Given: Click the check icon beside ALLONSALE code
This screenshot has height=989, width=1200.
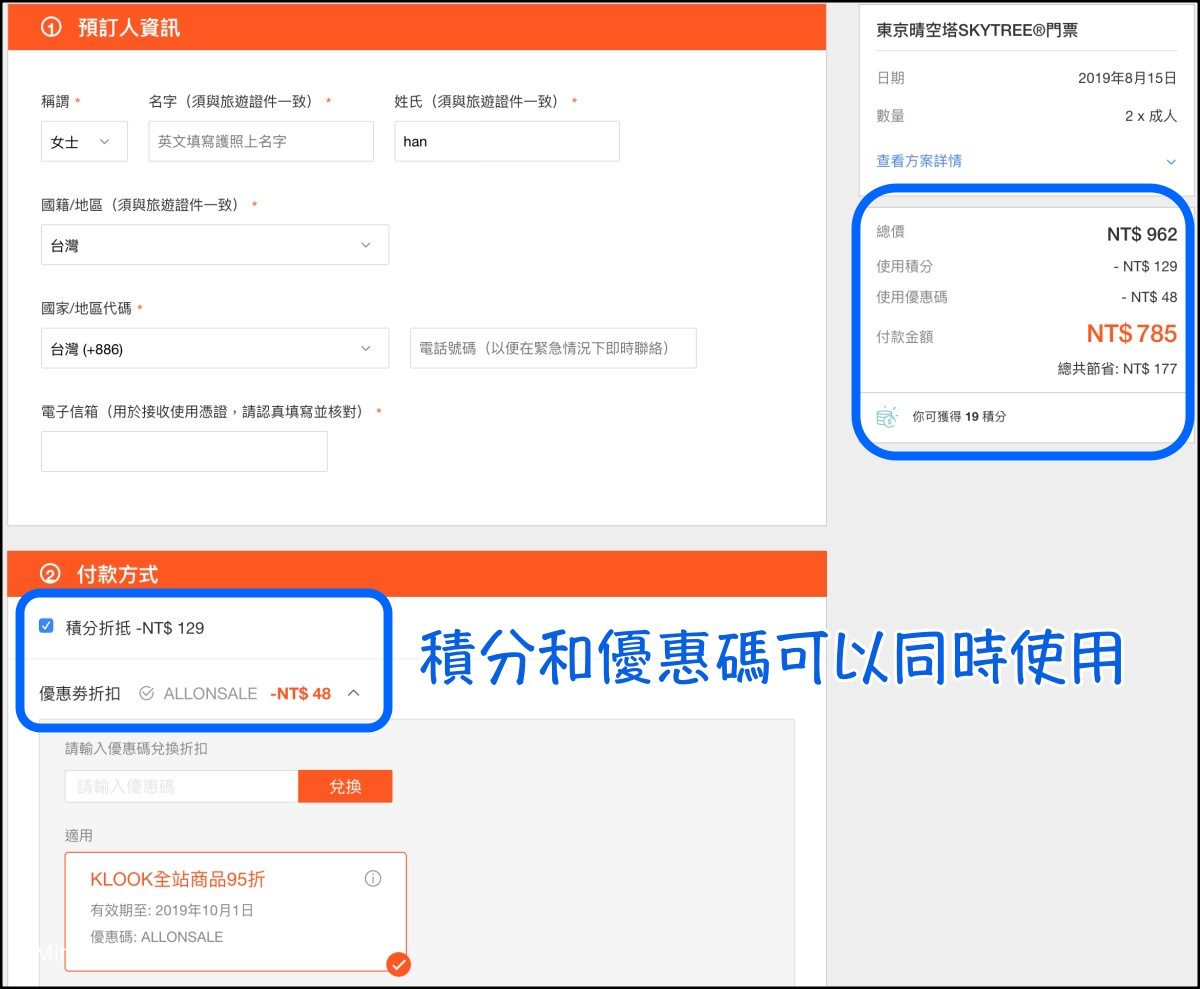Looking at the screenshot, I should tap(147, 693).
